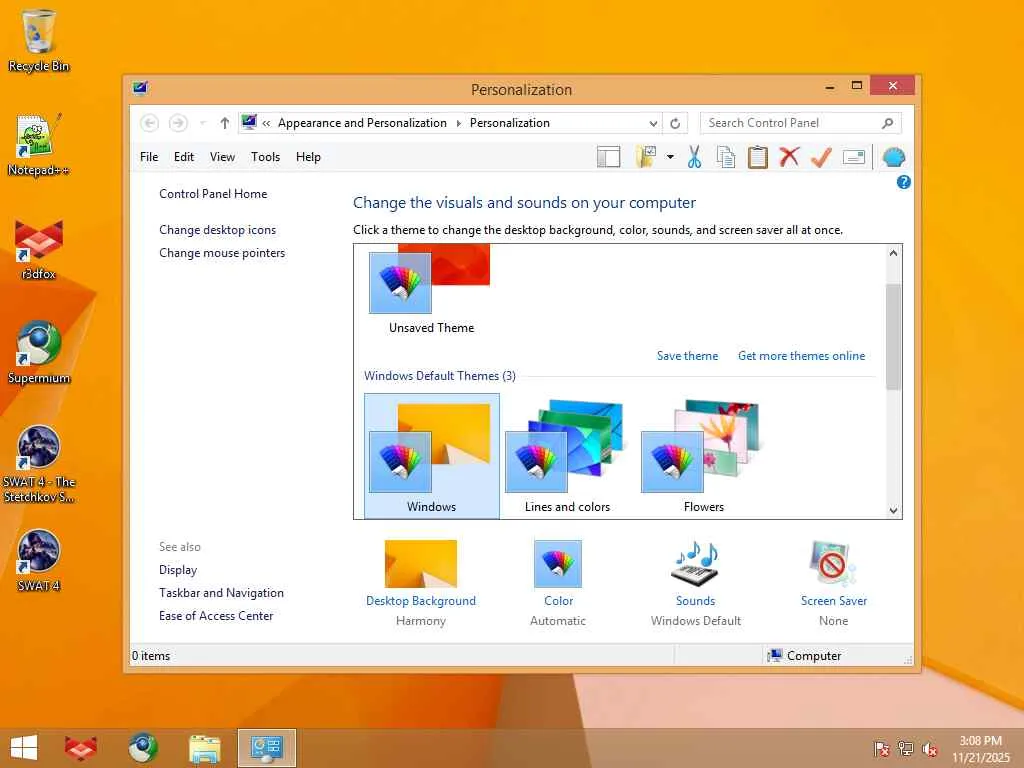The height and width of the screenshot is (768, 1024).
Task: Select the Lines and colors theme
Action: click(568, 456)
